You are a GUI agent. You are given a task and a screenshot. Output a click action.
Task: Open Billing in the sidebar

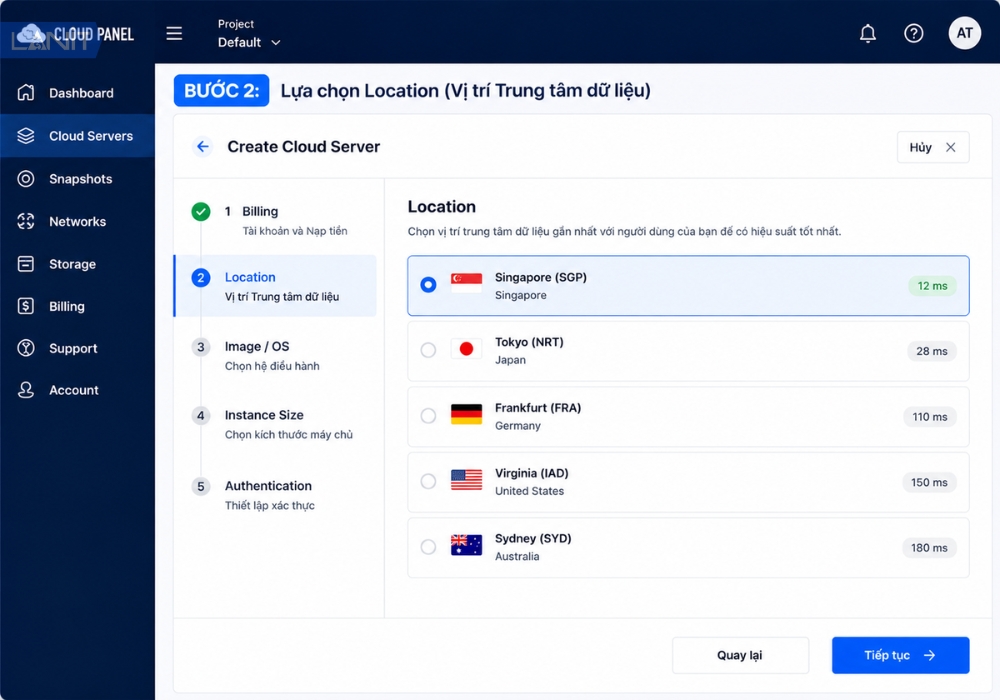coord(77,306)
